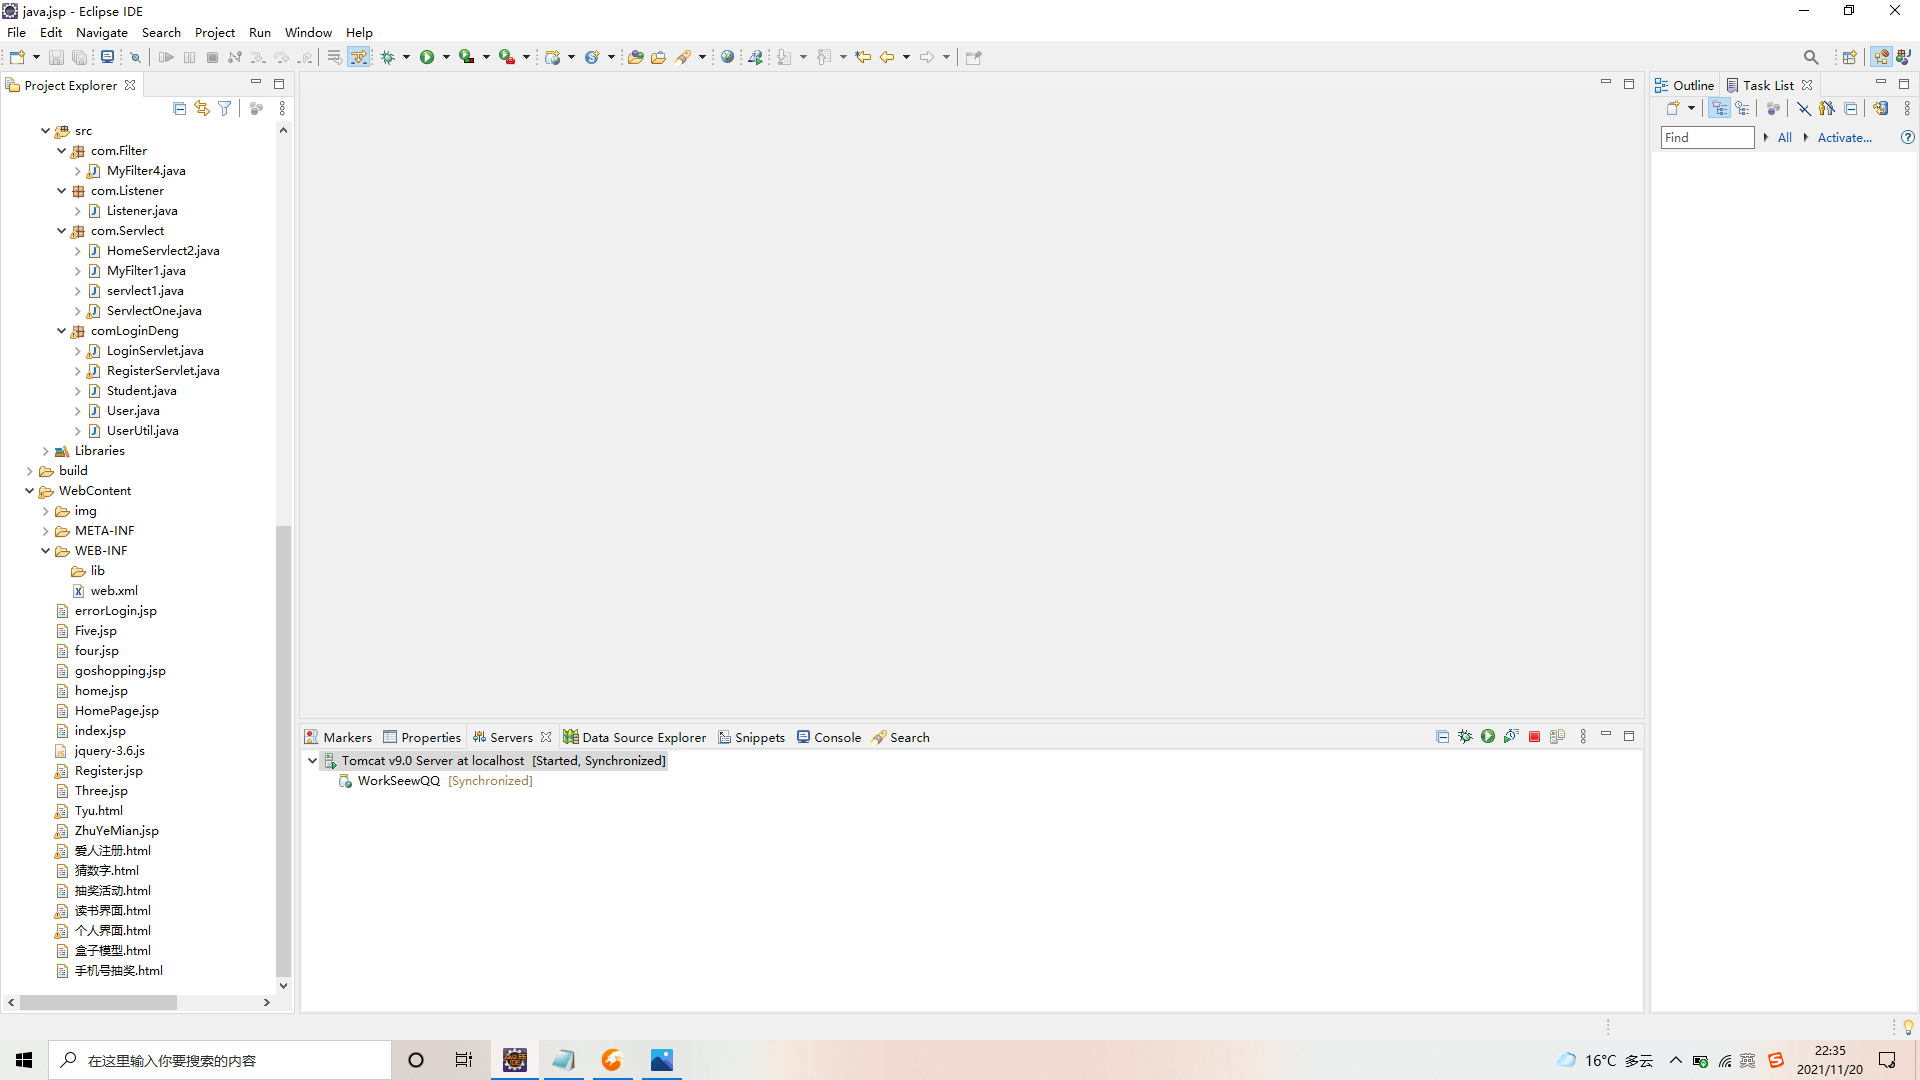Open the web browser globe icon

(x=728, y=57)
